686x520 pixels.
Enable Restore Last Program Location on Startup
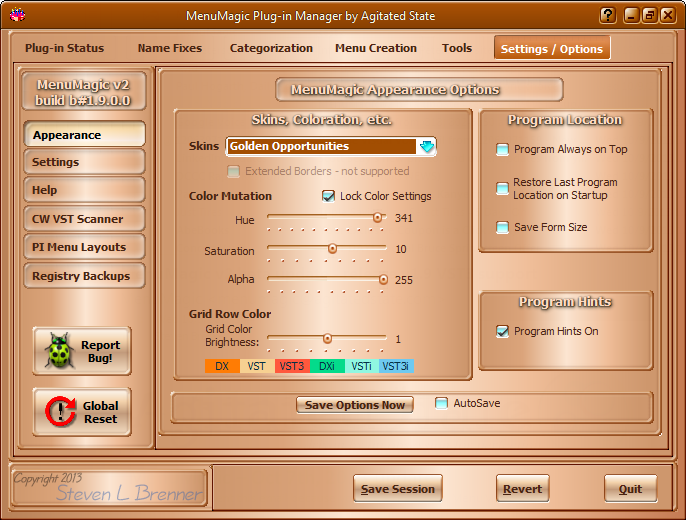click(502, 188)
